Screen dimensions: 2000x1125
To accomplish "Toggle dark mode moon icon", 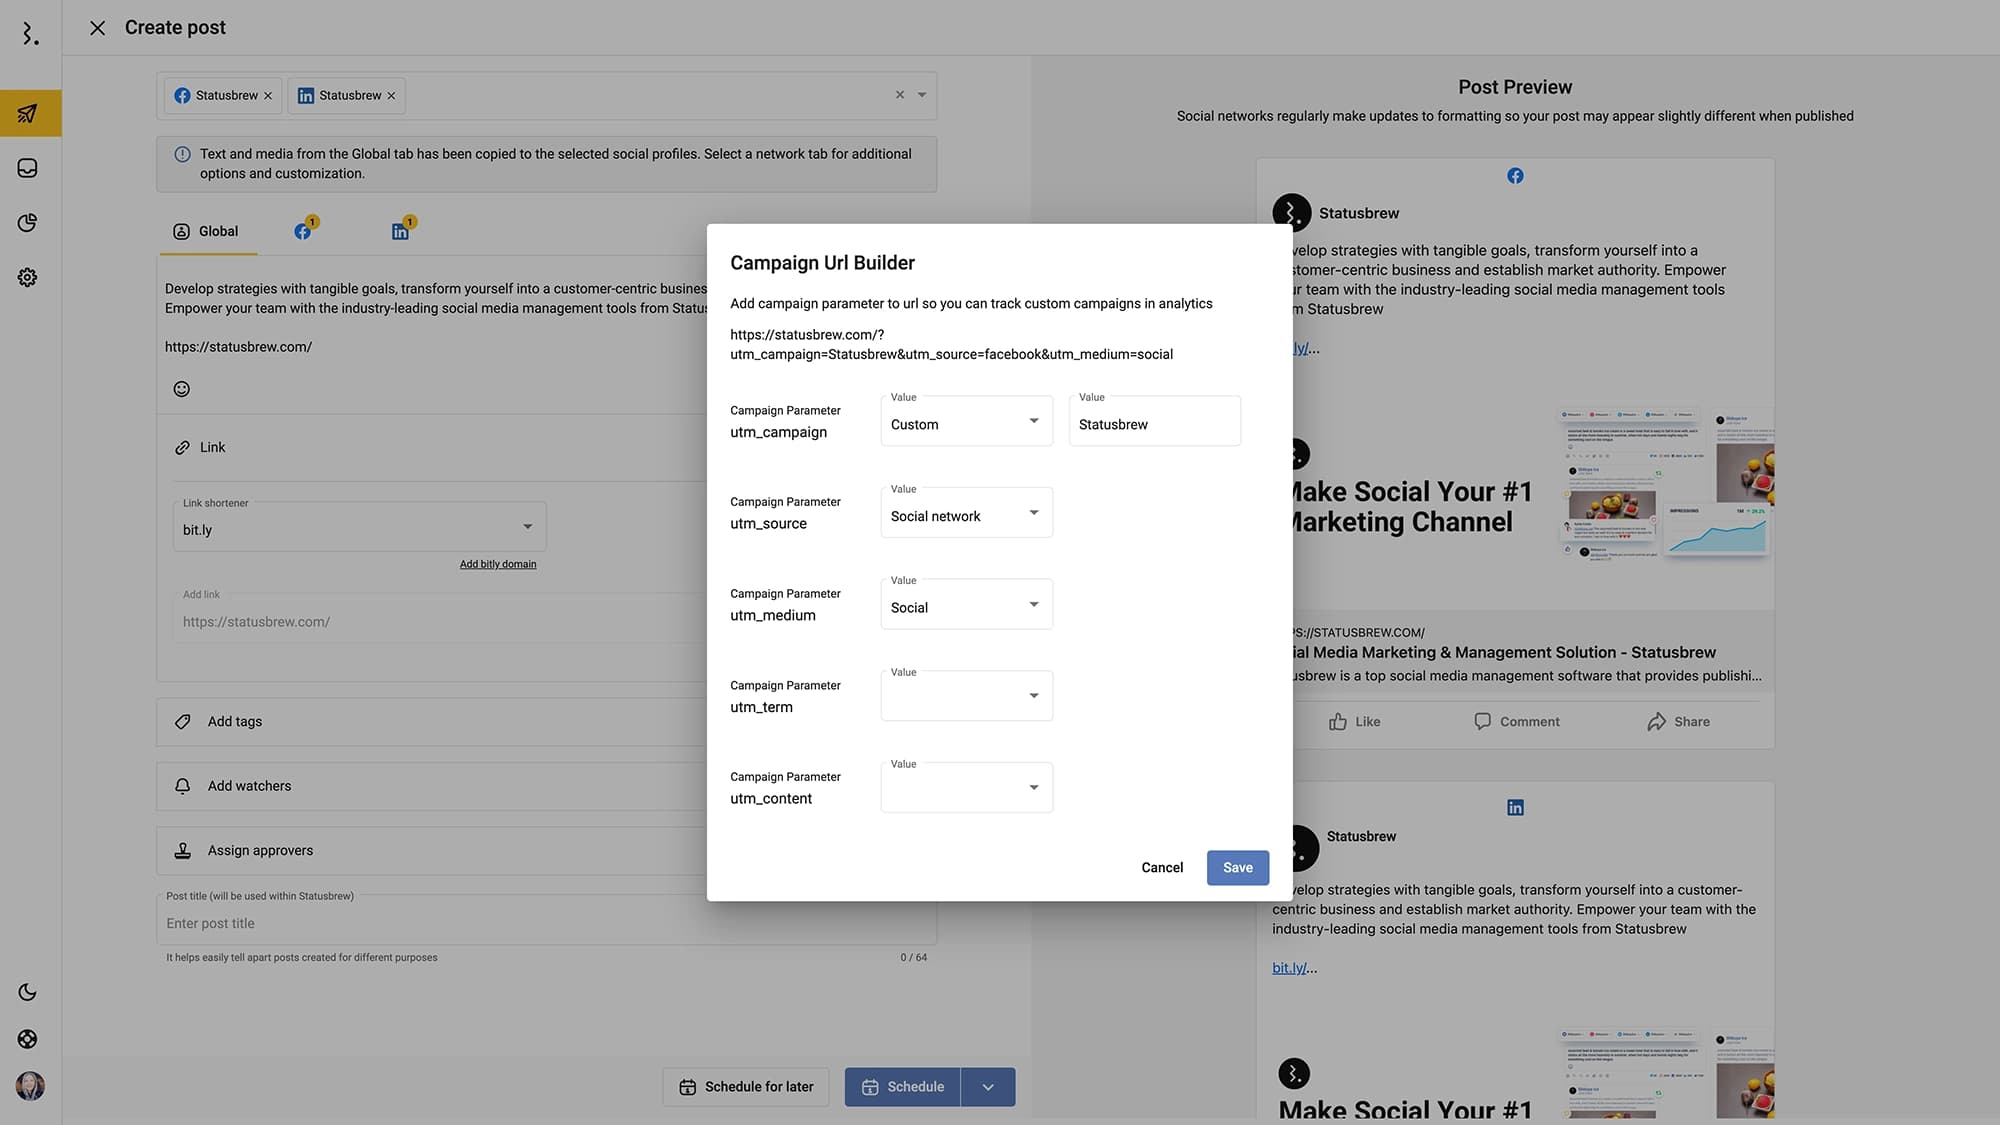I will click(x=28, y=992).
